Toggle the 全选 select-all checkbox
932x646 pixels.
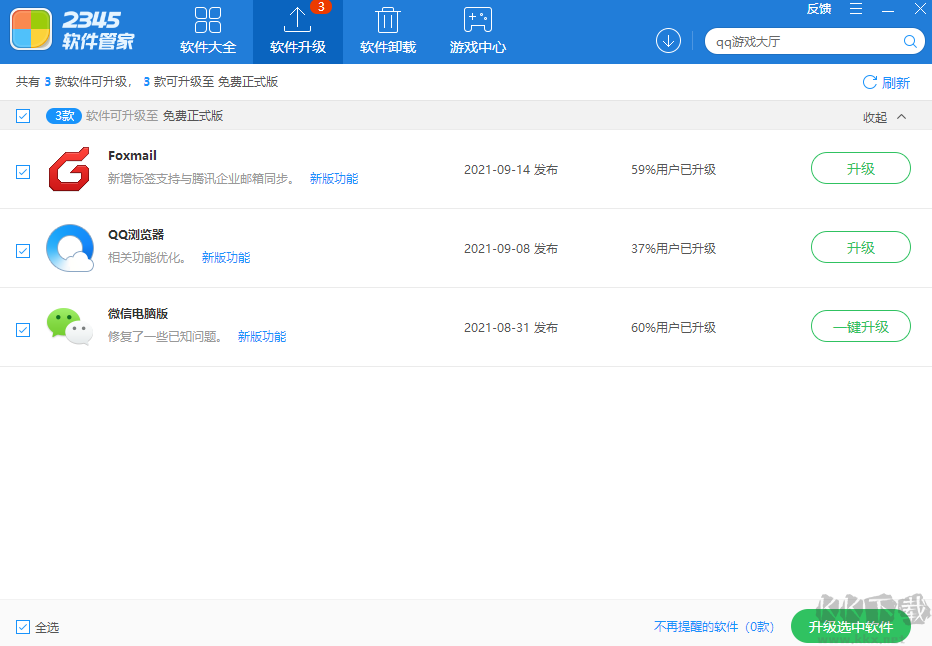click(x=21, y=626)
